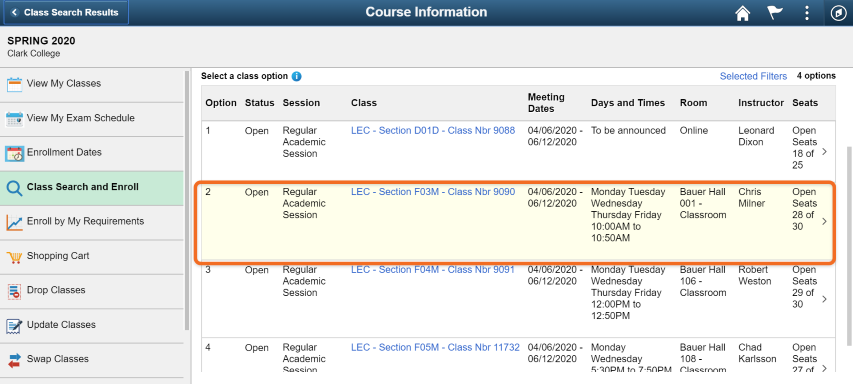This screenshot has height=386, width=853.
Task: Click the Days and Times column header
Action: (628, 103)
